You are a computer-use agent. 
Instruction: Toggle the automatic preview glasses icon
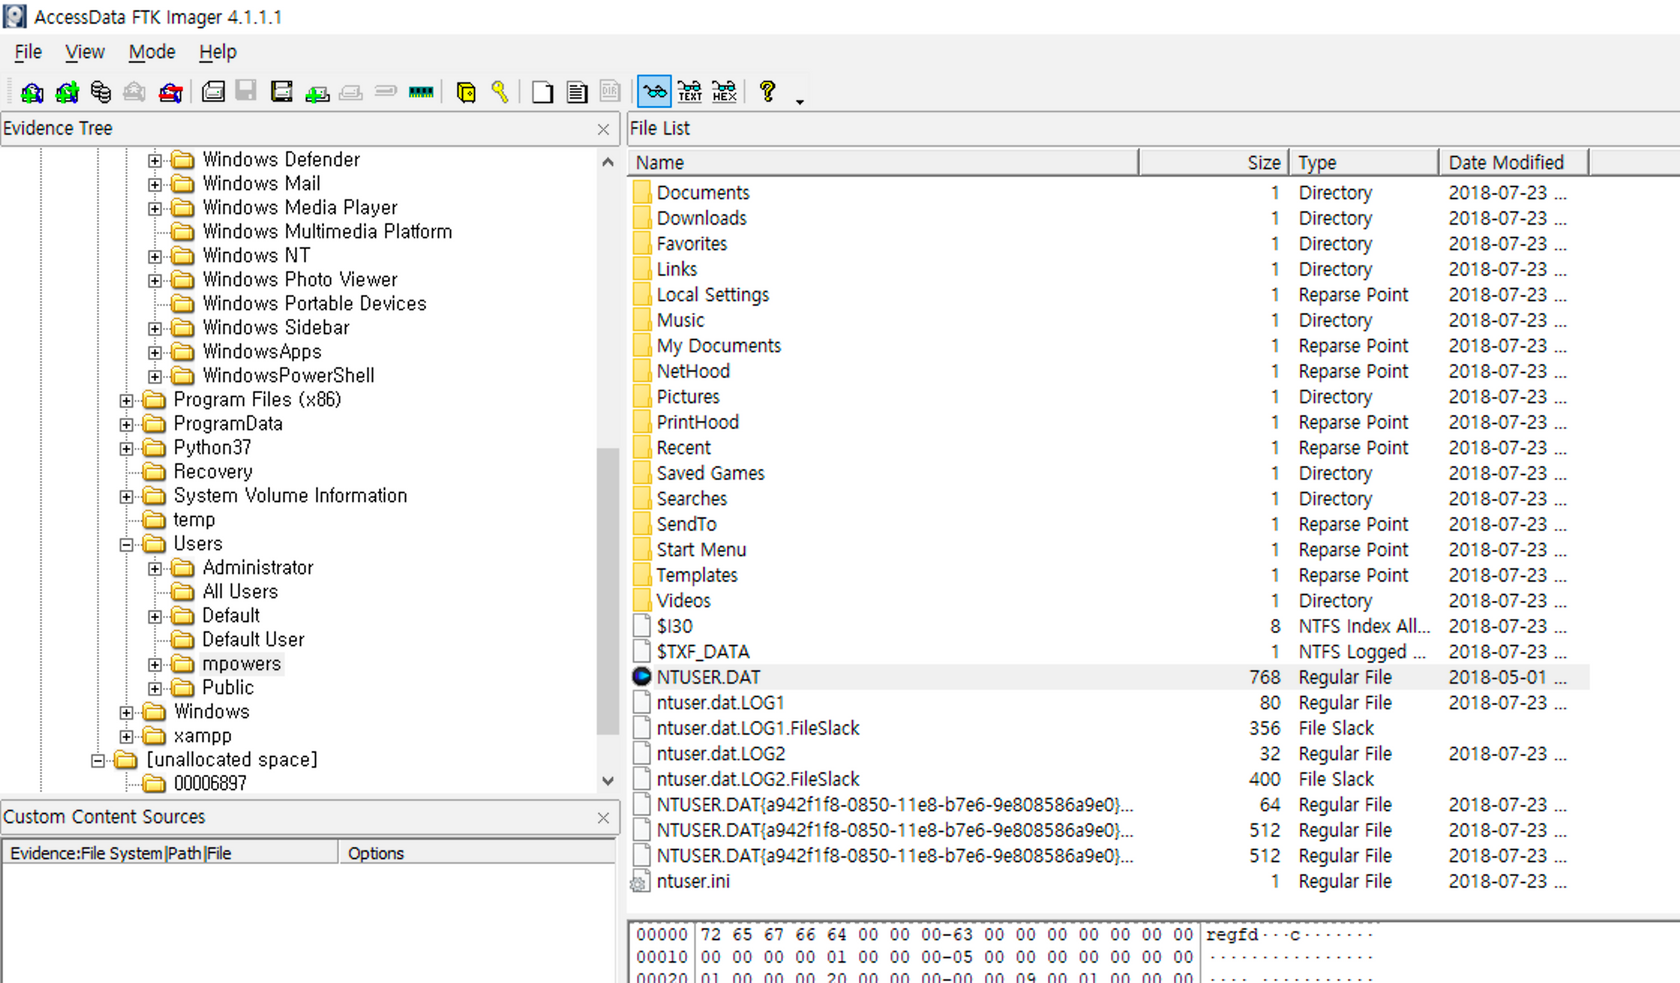pyautogui.click(x=655, y=92)
